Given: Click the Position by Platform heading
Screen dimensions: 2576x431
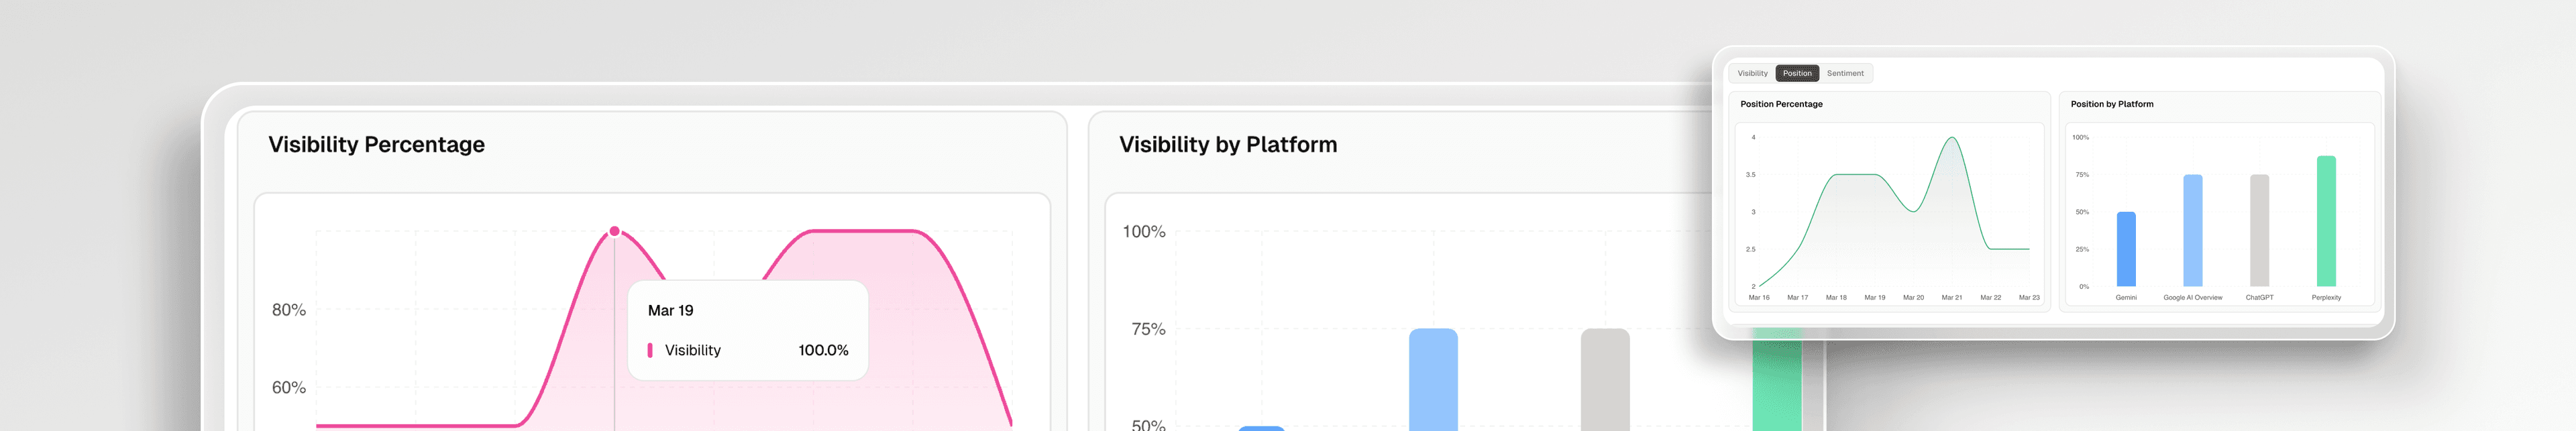Looking at the screenshot, I should pyautogui.click(x=2112, y=104).
